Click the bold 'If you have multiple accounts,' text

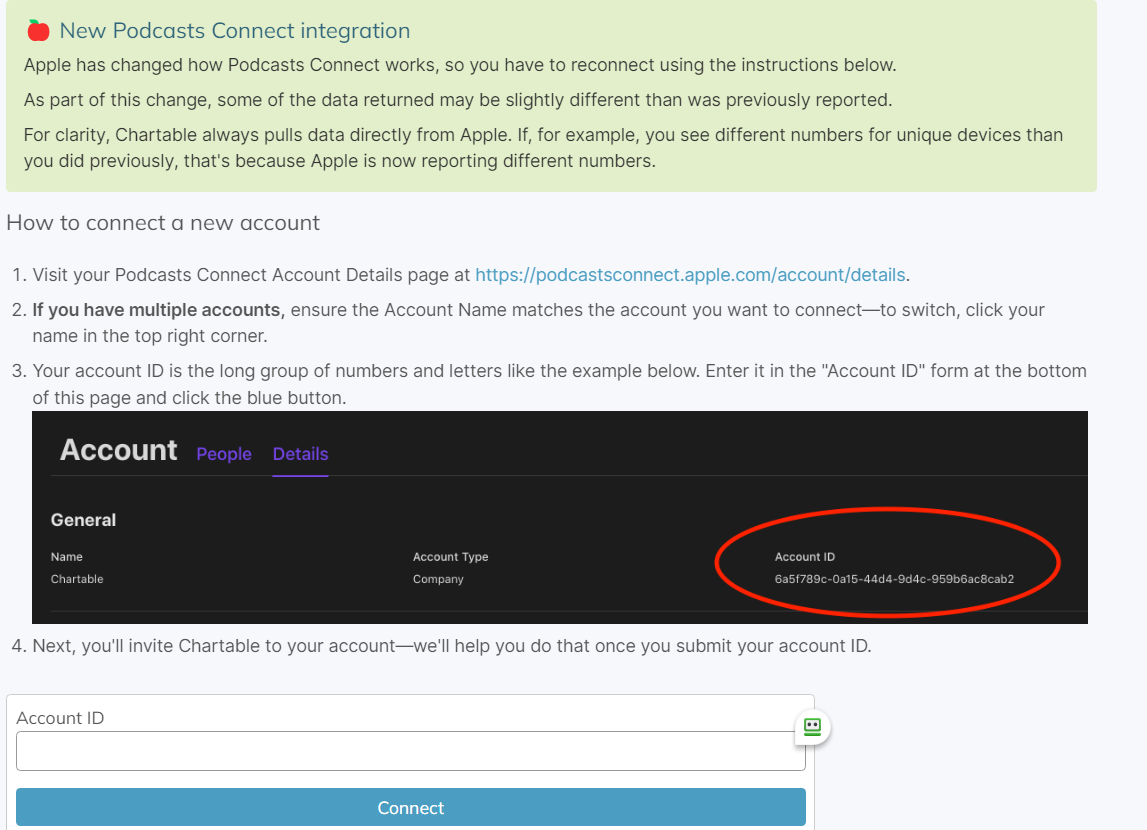(x=158, y=310)
